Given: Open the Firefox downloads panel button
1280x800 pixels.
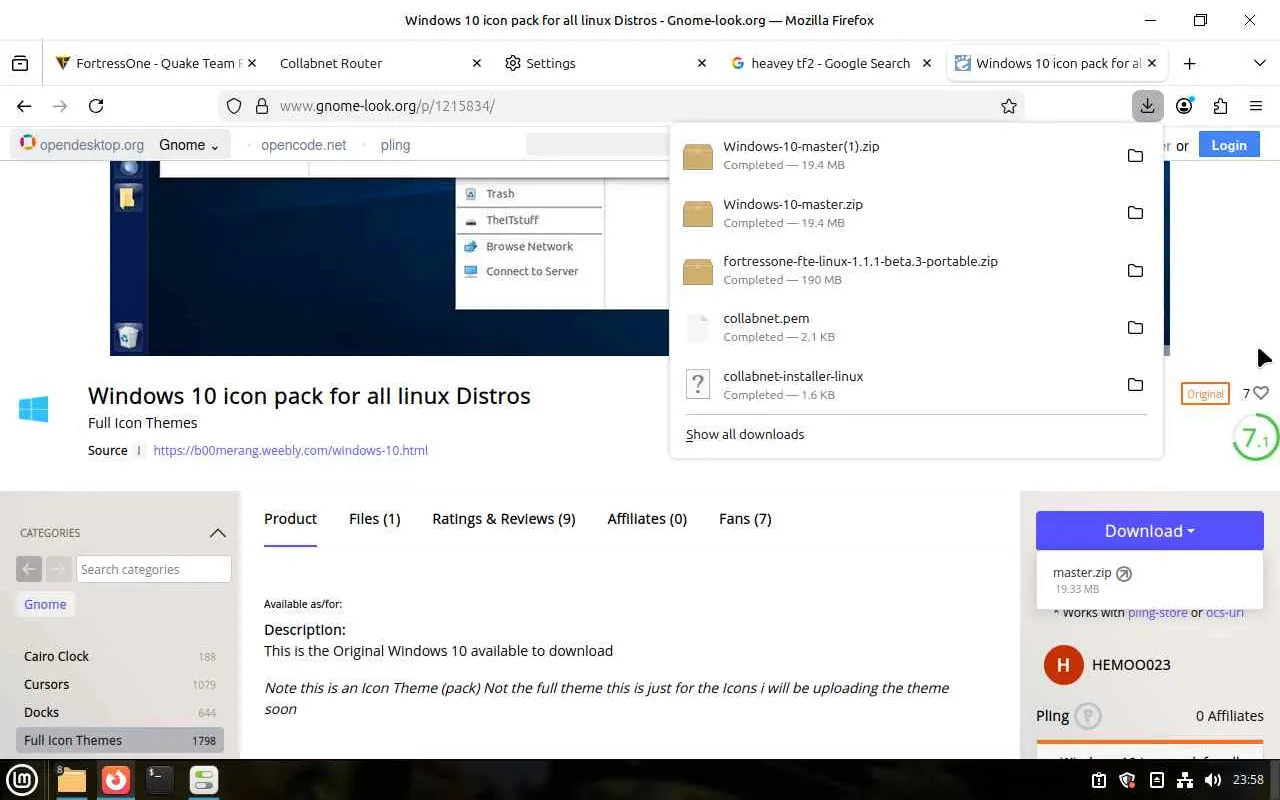Looking at the screenshot, I should pyautogui.click(x=1147, y=106).
